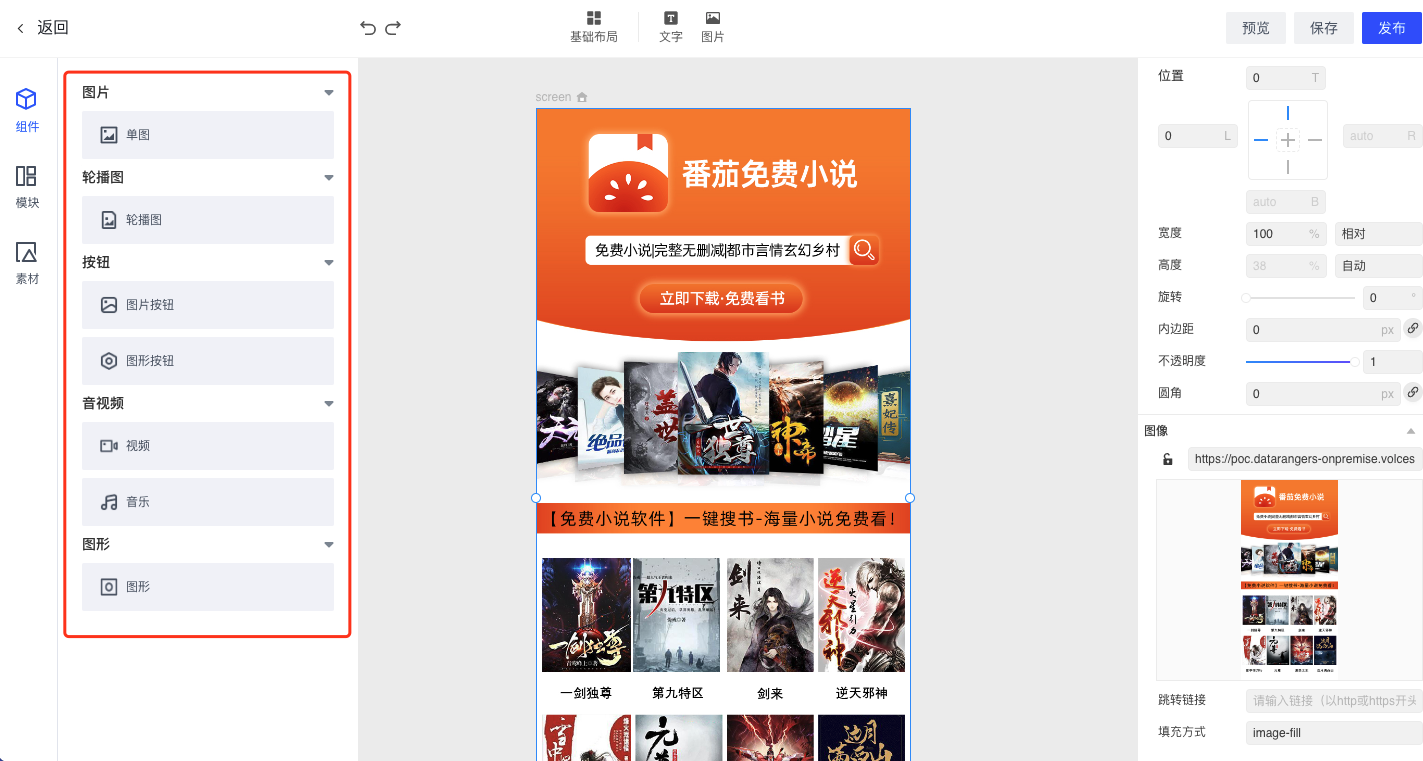Click the position R auto field
The width and height of the screenshot is (1423, 761).
pyautogui.click(x=1383, y=136)
